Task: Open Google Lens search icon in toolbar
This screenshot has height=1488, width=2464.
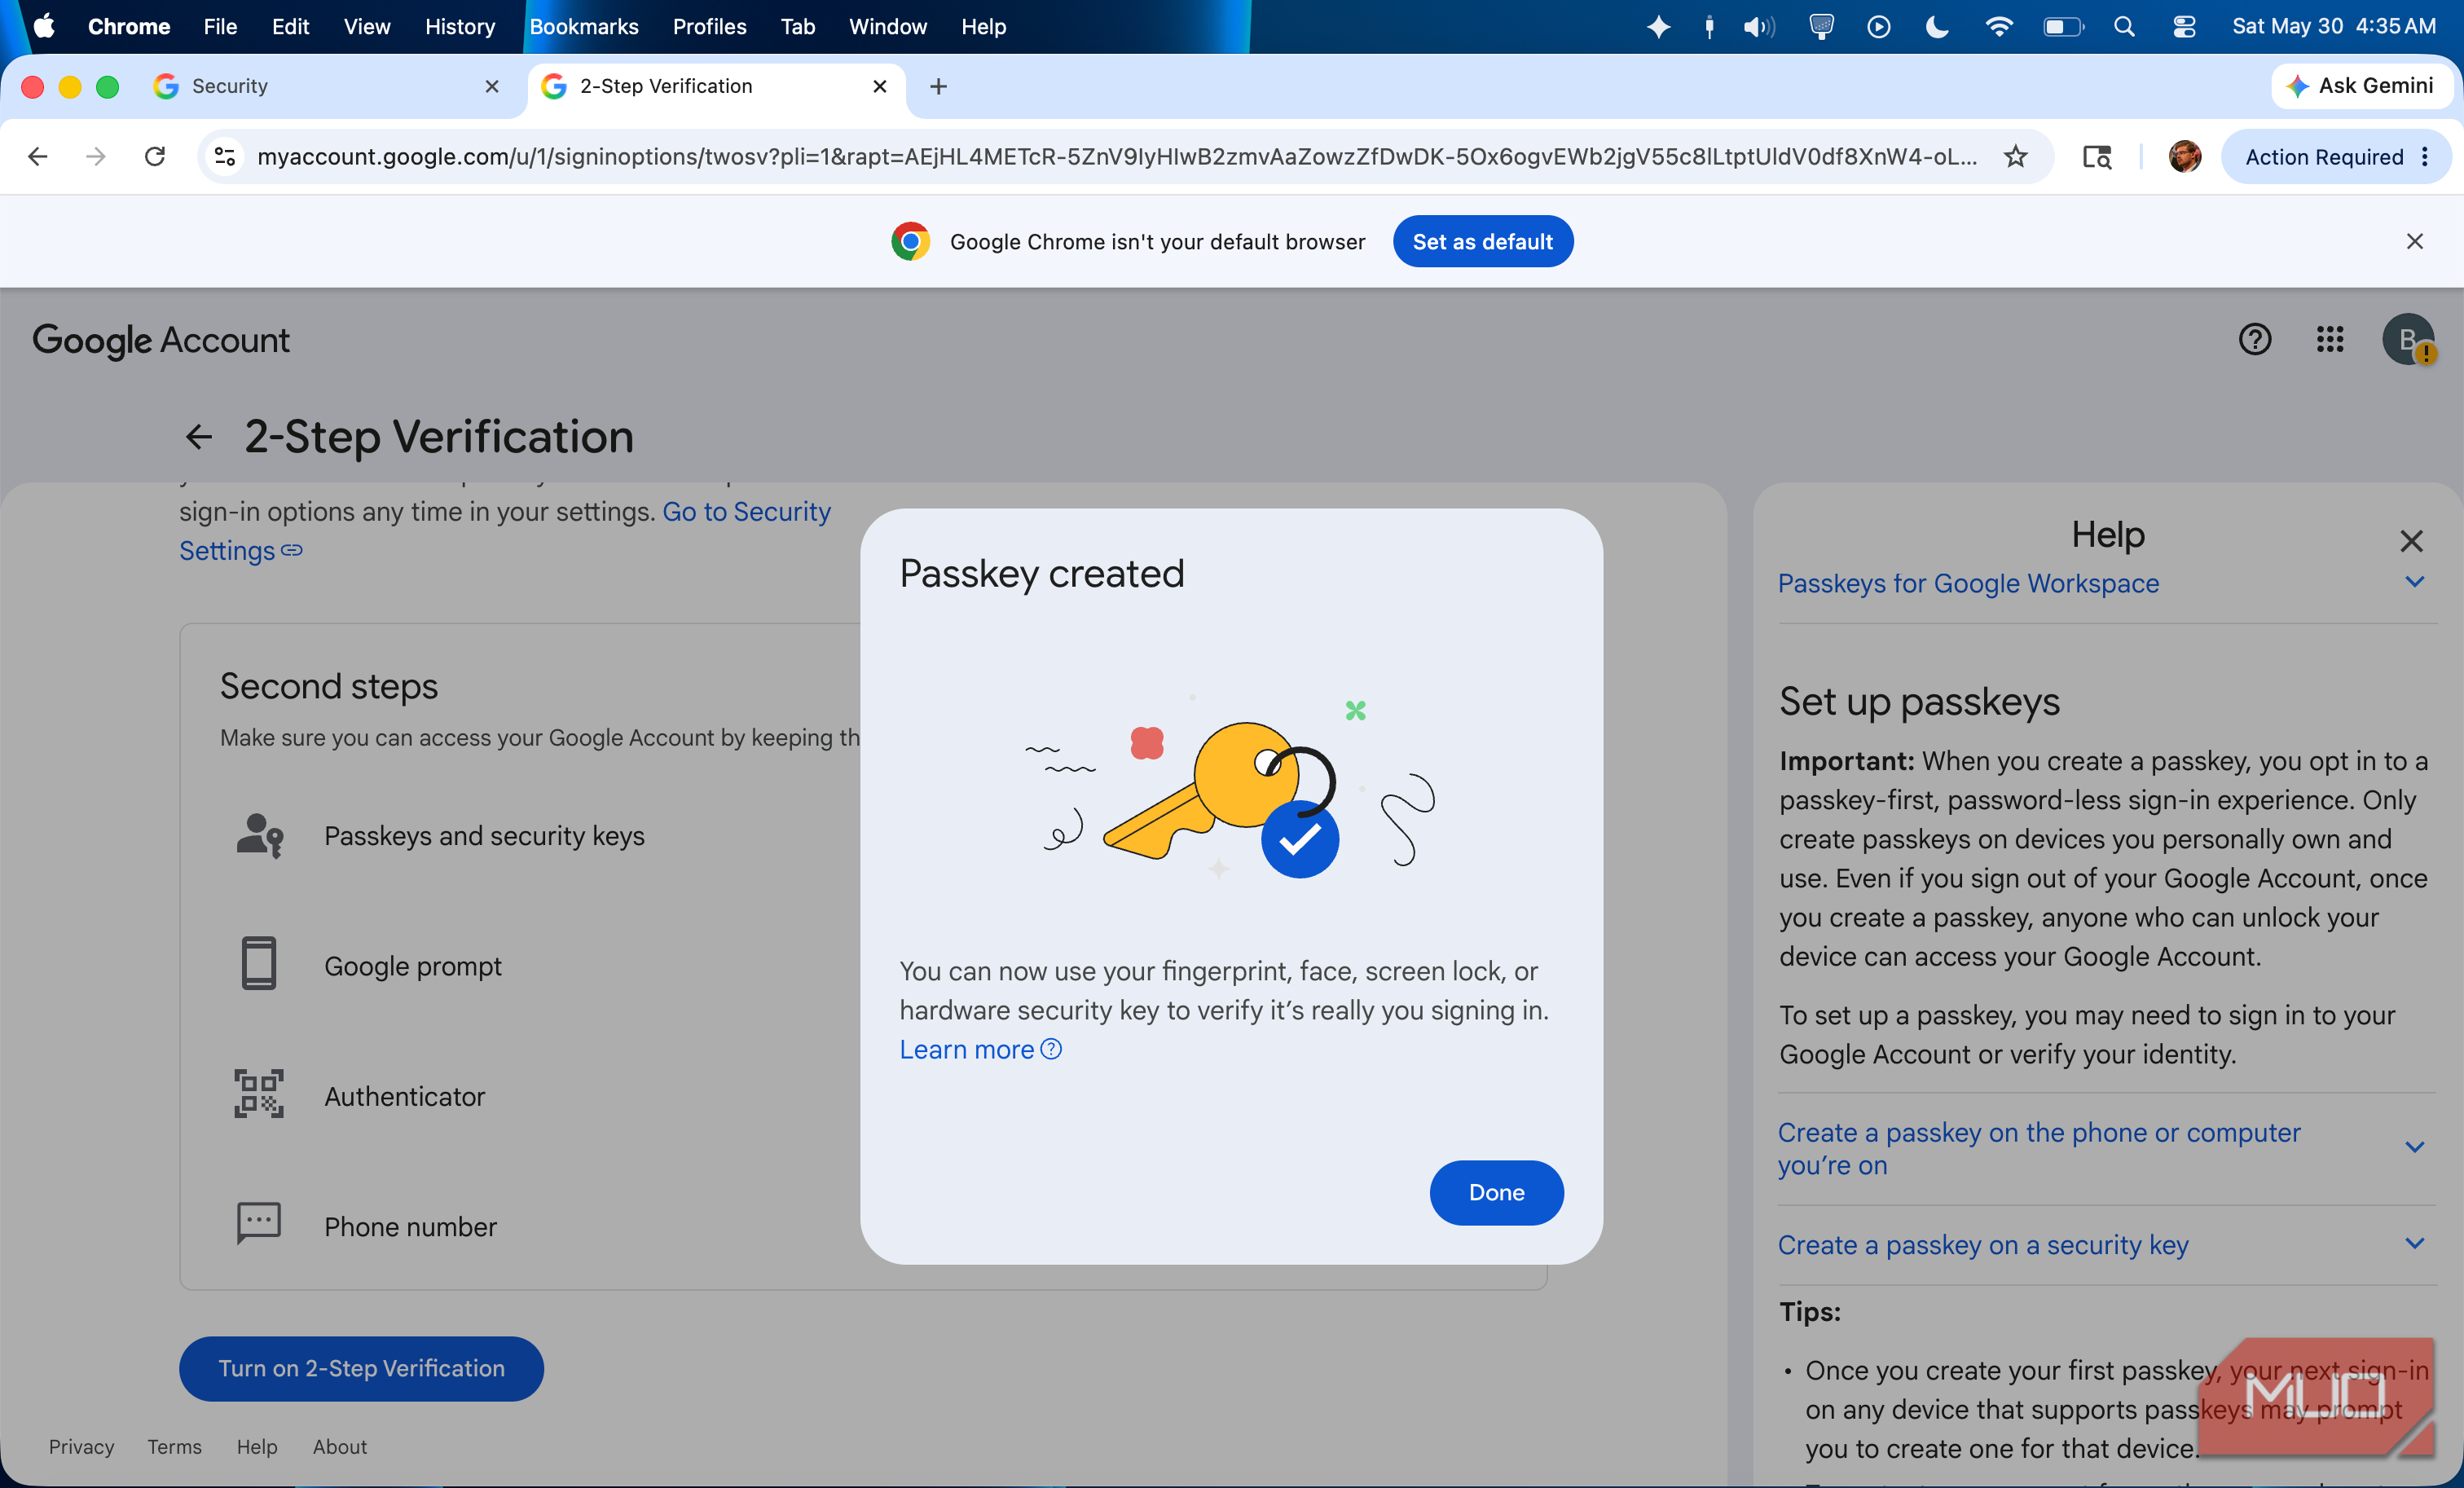Action: point(2097,157)
